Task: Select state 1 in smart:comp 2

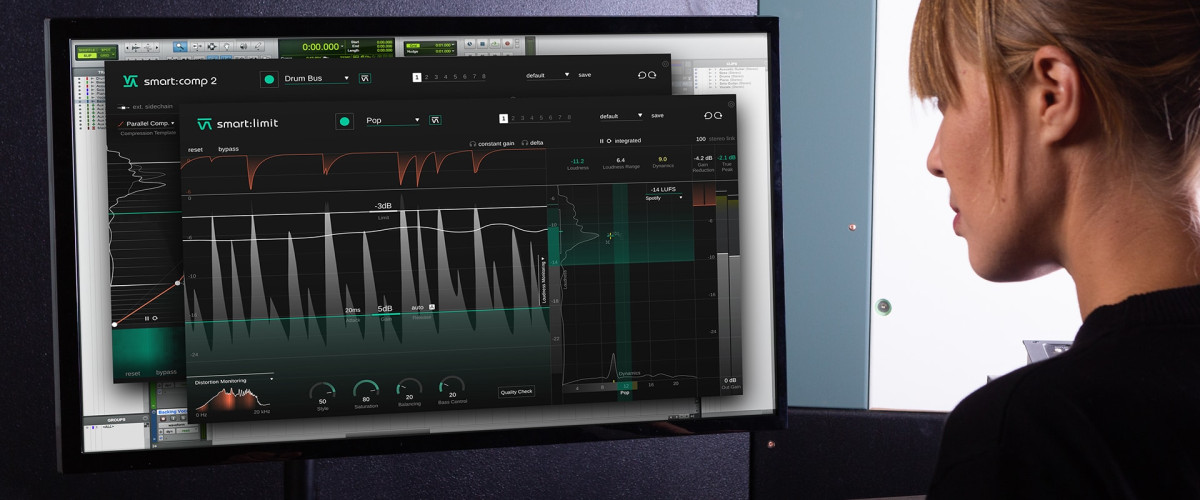Action: click(417, 77)
